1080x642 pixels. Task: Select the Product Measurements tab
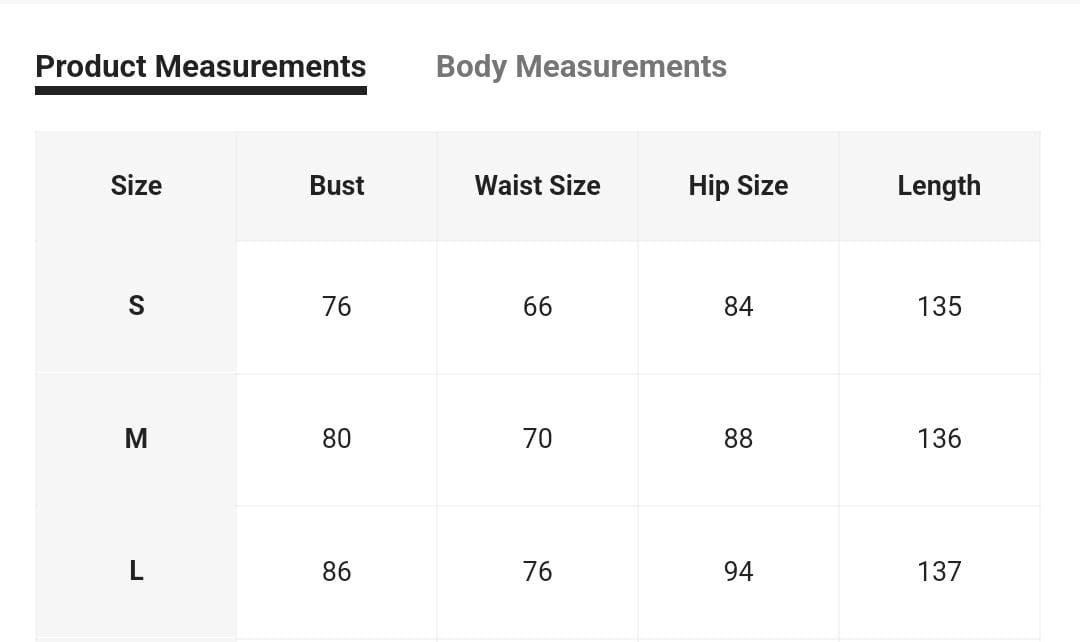click(x=200, y=67)
